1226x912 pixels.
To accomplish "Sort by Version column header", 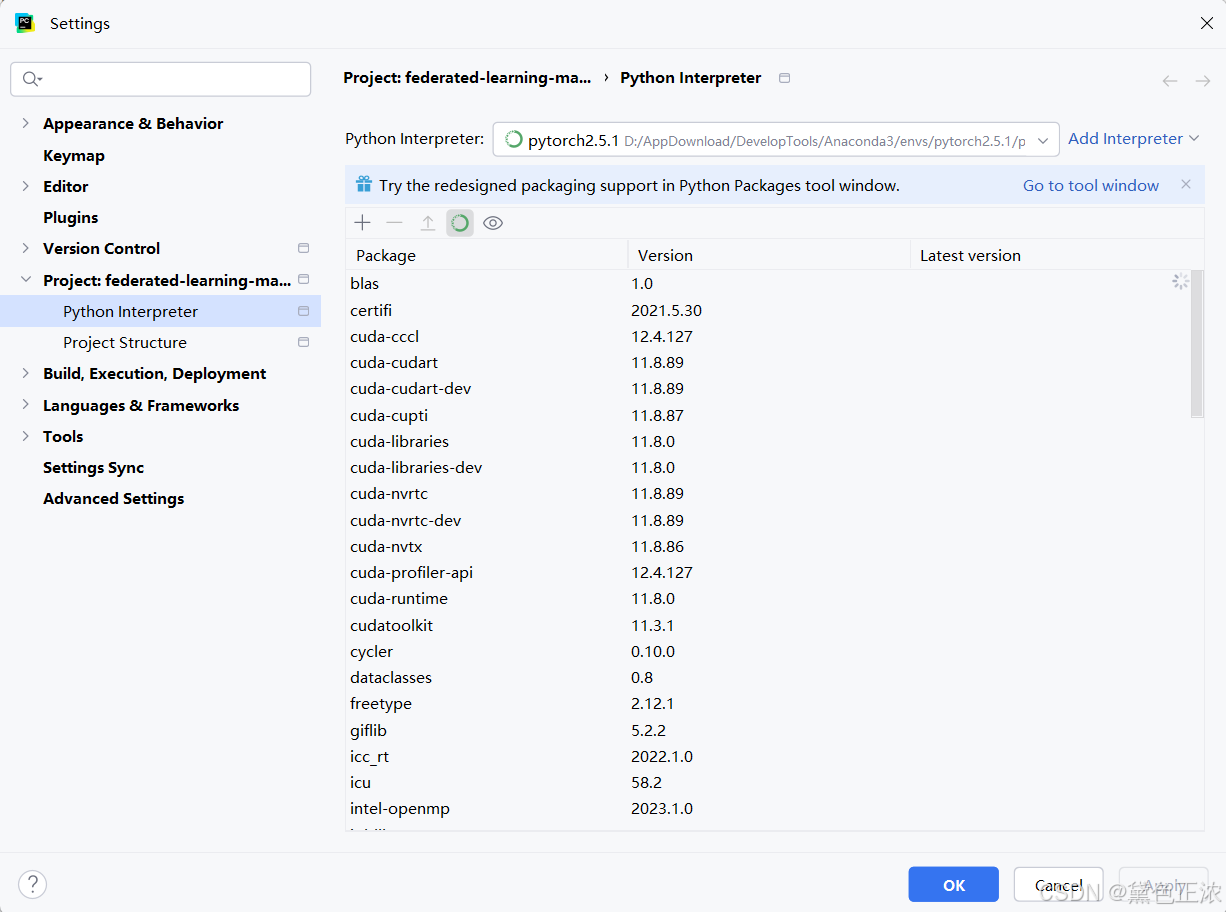I will click(769, 255).
